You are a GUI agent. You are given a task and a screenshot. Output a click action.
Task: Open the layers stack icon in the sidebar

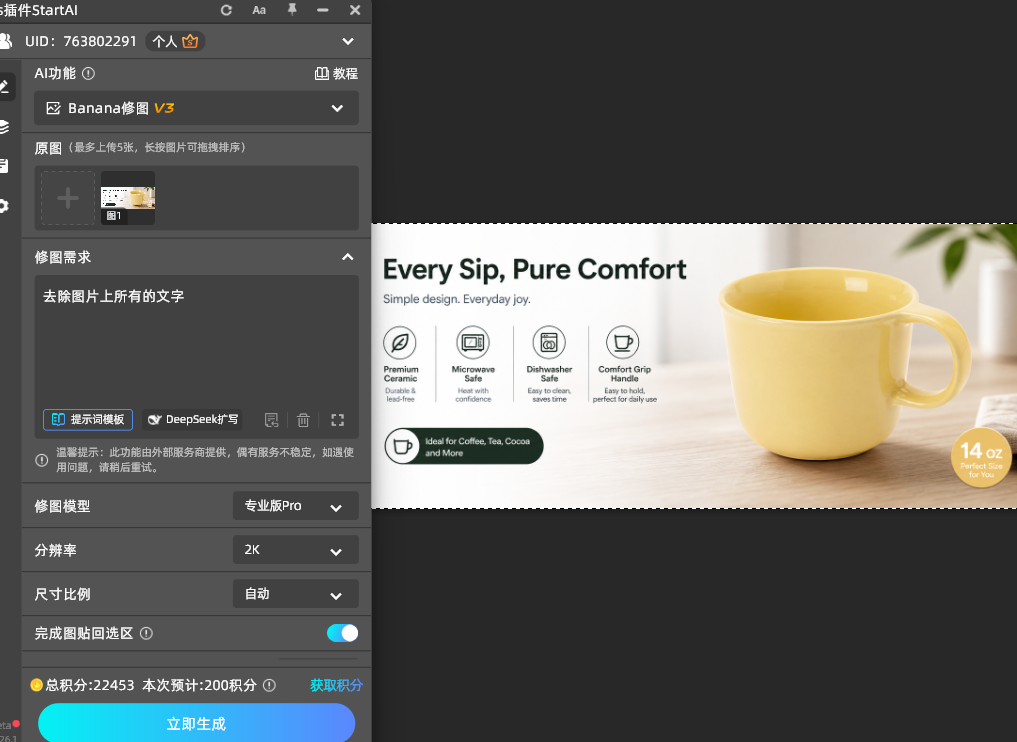pyautogui.click(x=5, y=126)
